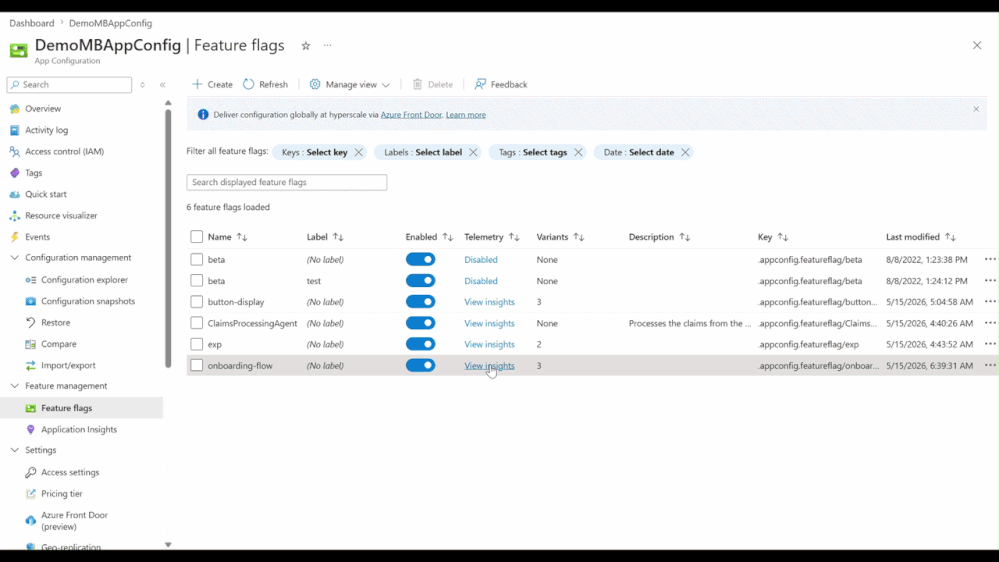The image size is (999, 562).
Task: Click Disabled telemetry for beta test row
Action: [x=480, y=280]
